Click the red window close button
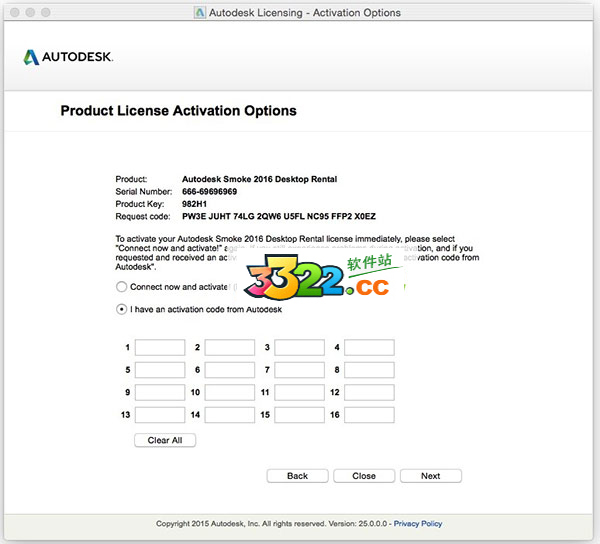 pos(15,13)
